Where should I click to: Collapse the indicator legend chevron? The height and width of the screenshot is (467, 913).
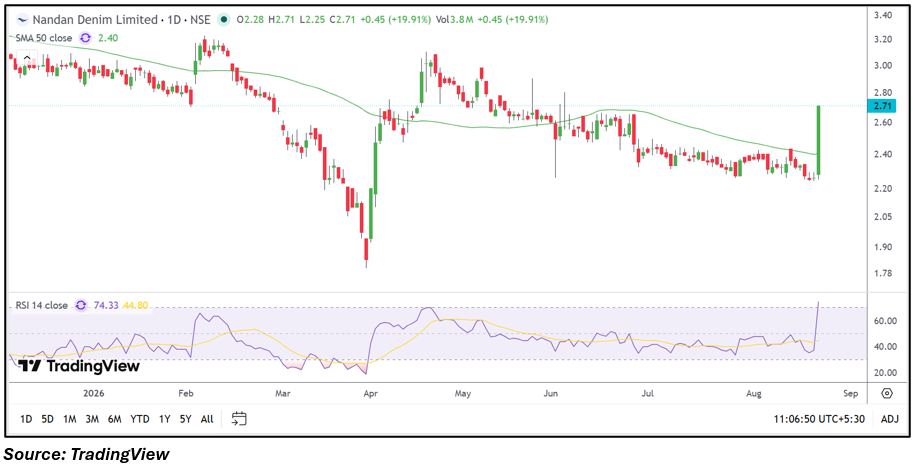tap(26, 58)
